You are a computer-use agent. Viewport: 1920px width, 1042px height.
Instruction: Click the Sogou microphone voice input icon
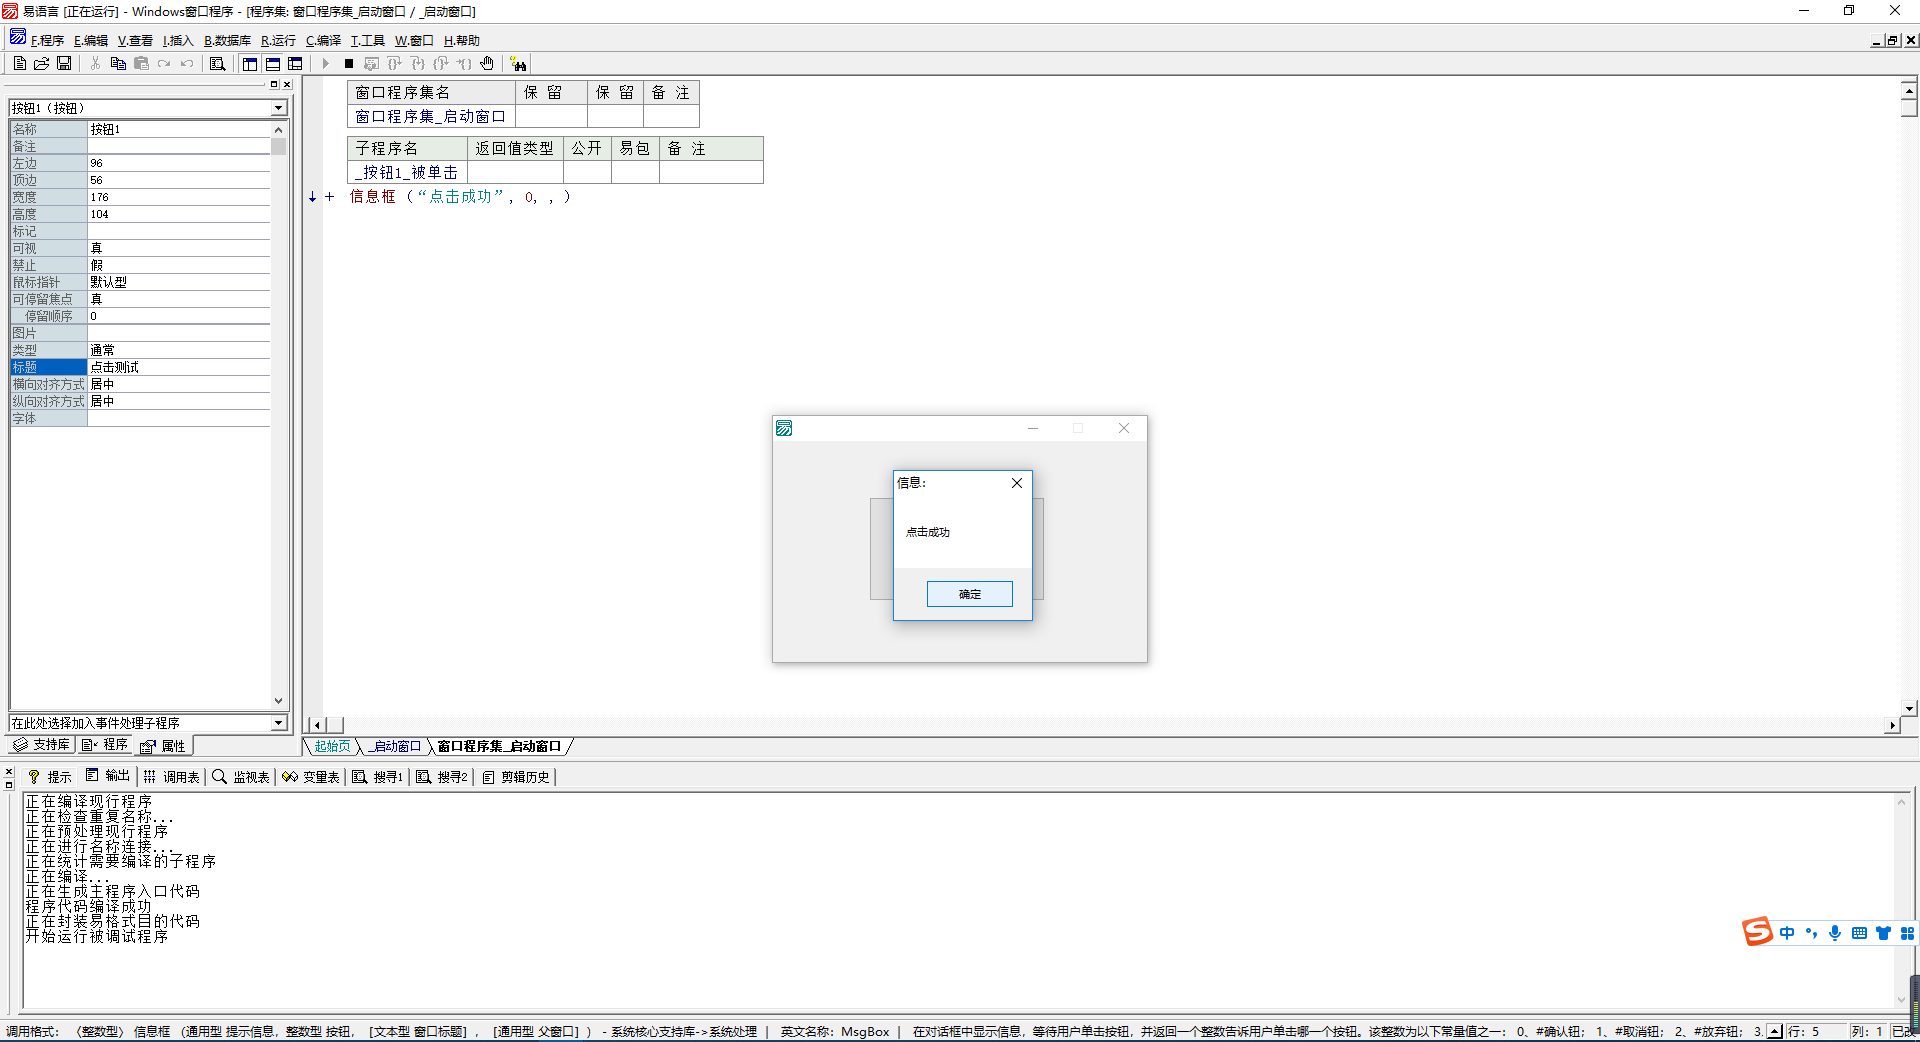click(1835, 933)
